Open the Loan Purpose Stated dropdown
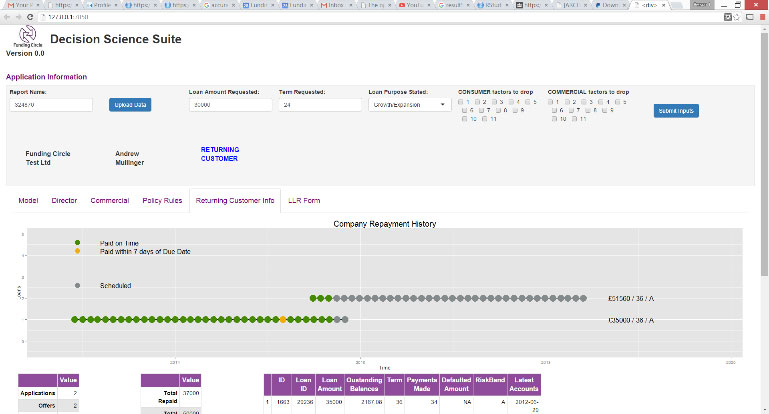 pyautogui.click(x=410, y=104)
